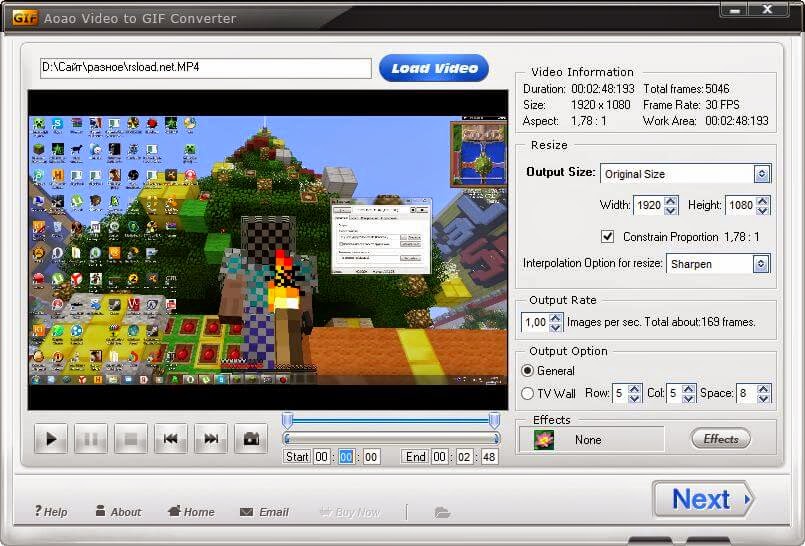Toggle the Constrain Proportion checkbox
This screenshot has width=805, height=546.
click(607, 237)
